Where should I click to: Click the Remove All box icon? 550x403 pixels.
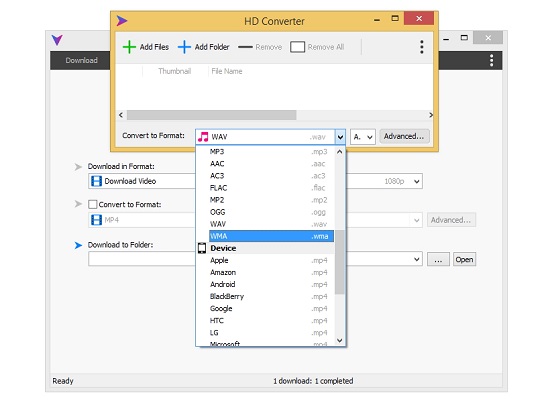[297, 47]
